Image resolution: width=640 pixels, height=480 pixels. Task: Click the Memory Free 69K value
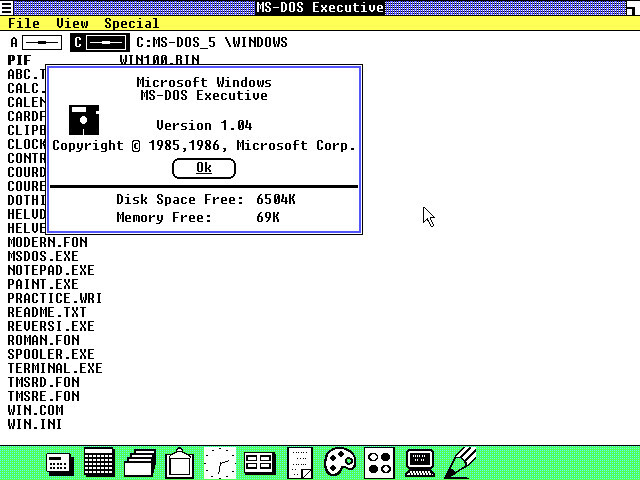click(268, 217)
